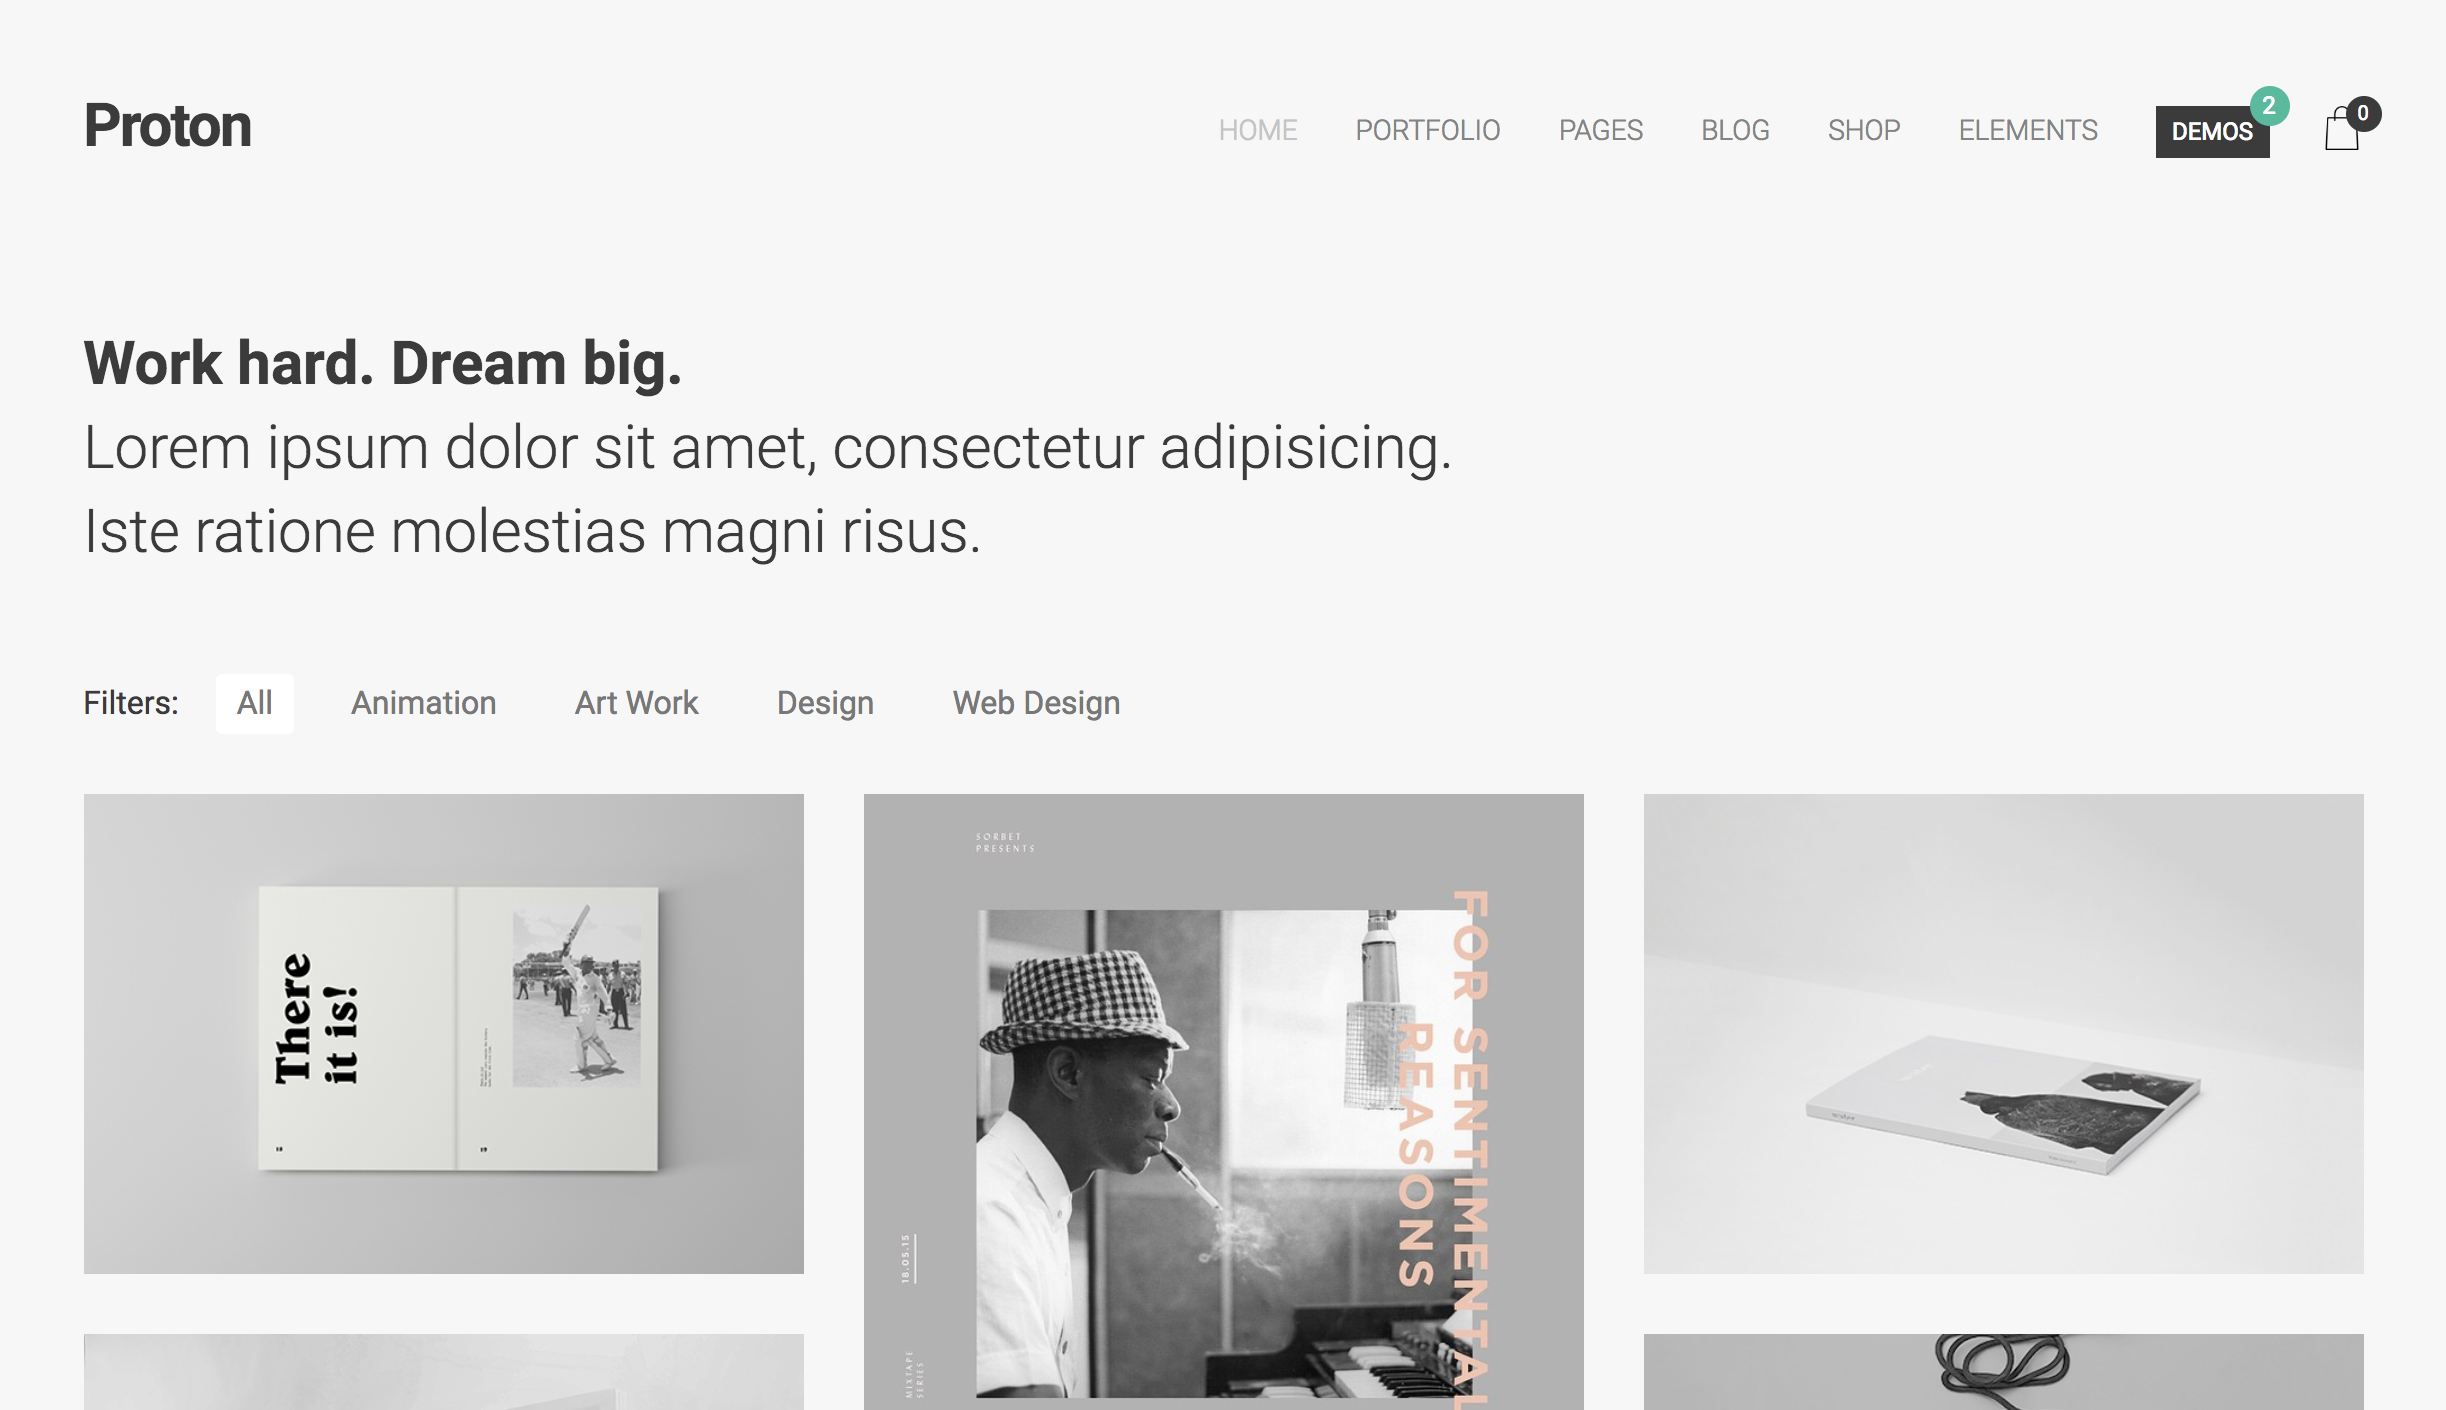Expand the ELEMENTS navigation dropdown
This screenshot has width=2446, height=1410.
(2026, 129)
